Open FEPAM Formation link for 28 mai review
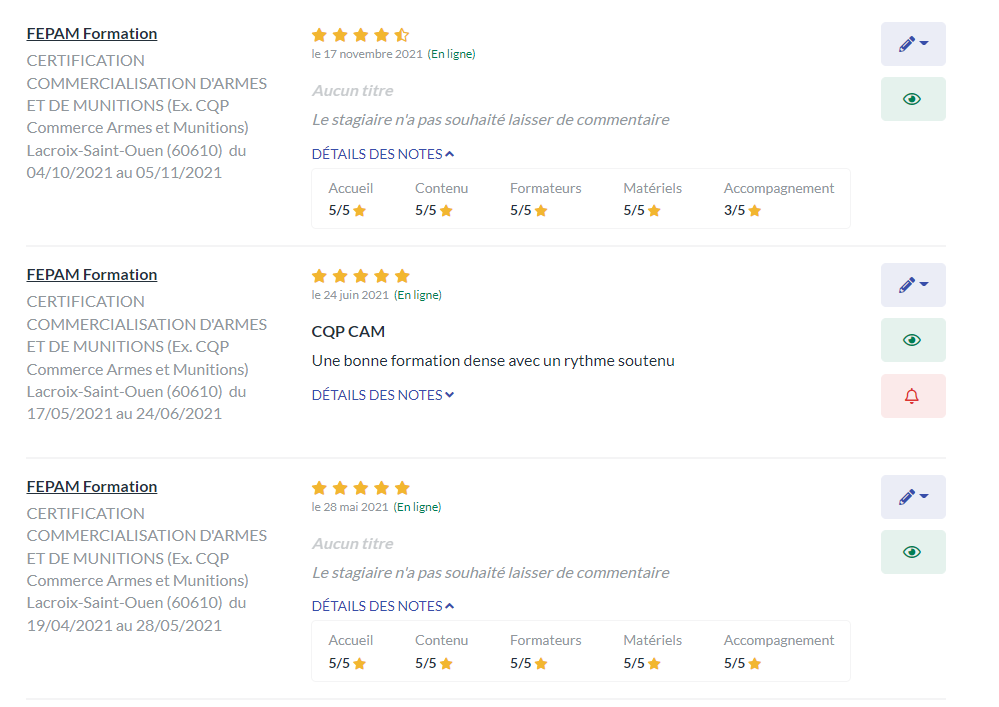This screenshot has width=999, height=707. [92, 487]
